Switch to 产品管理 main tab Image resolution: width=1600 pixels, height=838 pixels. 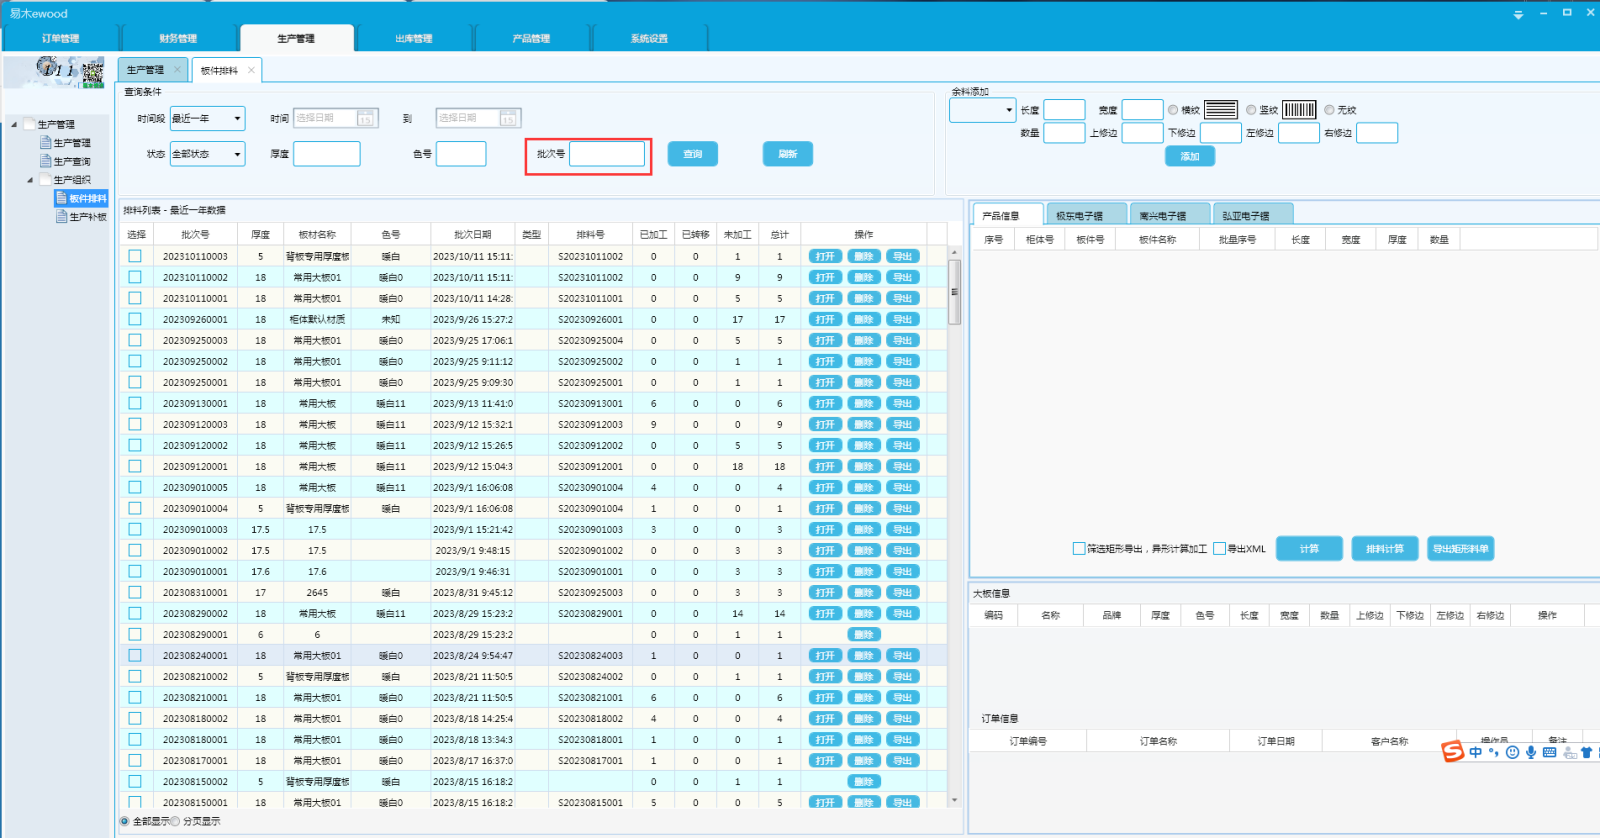click(x=531, y=38)
